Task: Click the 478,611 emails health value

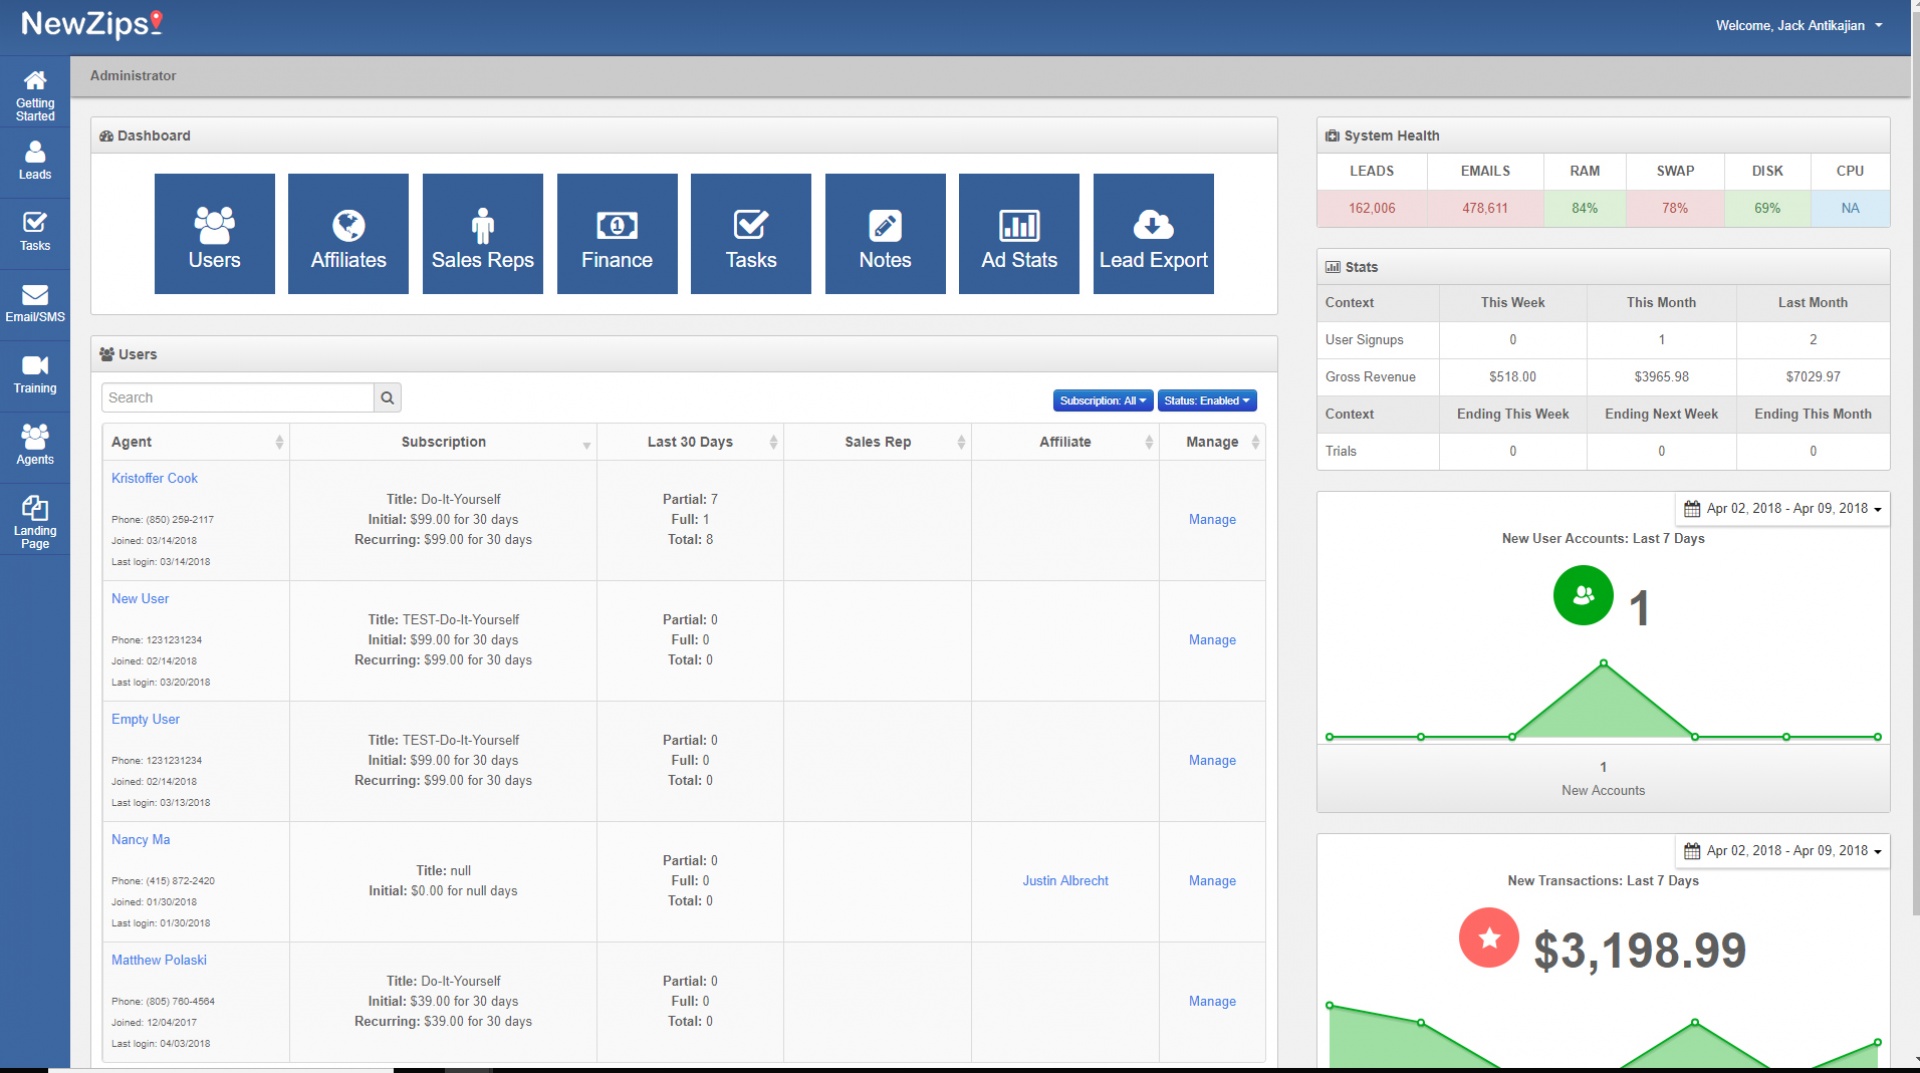Action: (x=1485, y=208)
